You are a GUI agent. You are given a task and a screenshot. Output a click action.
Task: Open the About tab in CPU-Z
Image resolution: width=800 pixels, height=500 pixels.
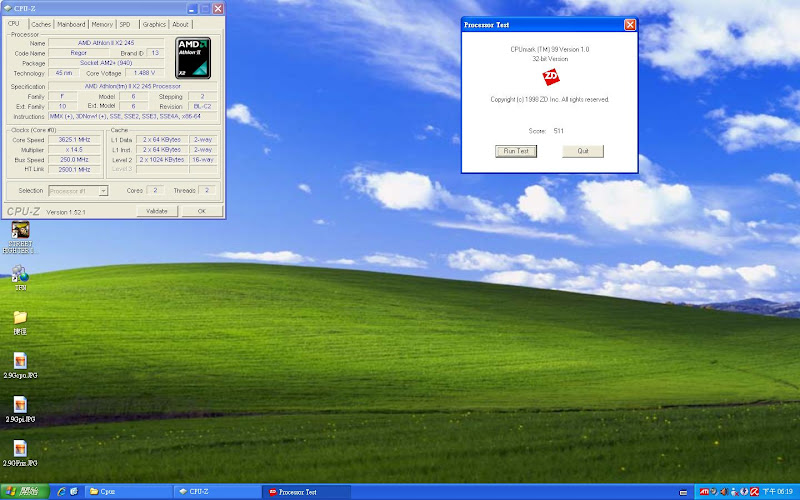(180, 24)
